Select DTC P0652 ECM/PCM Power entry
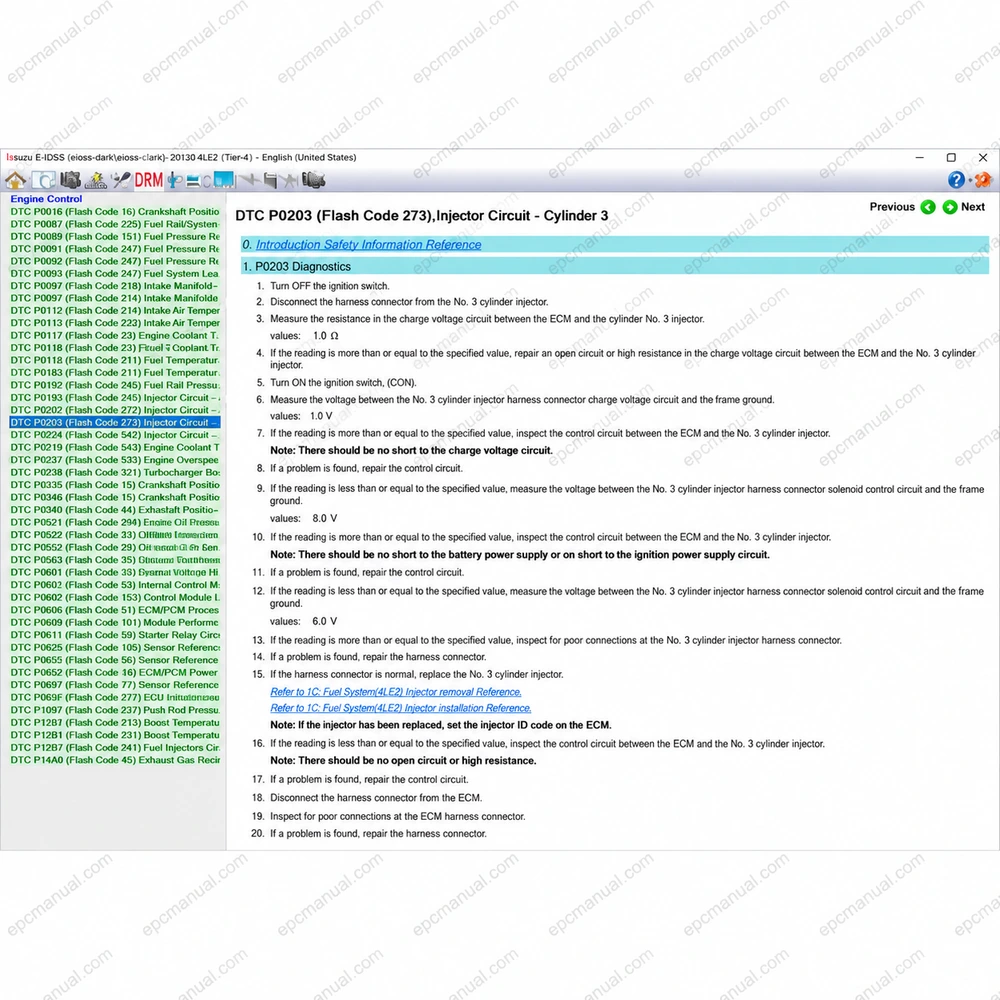The image size is (1000, 1000). click(x=115, y=673)
